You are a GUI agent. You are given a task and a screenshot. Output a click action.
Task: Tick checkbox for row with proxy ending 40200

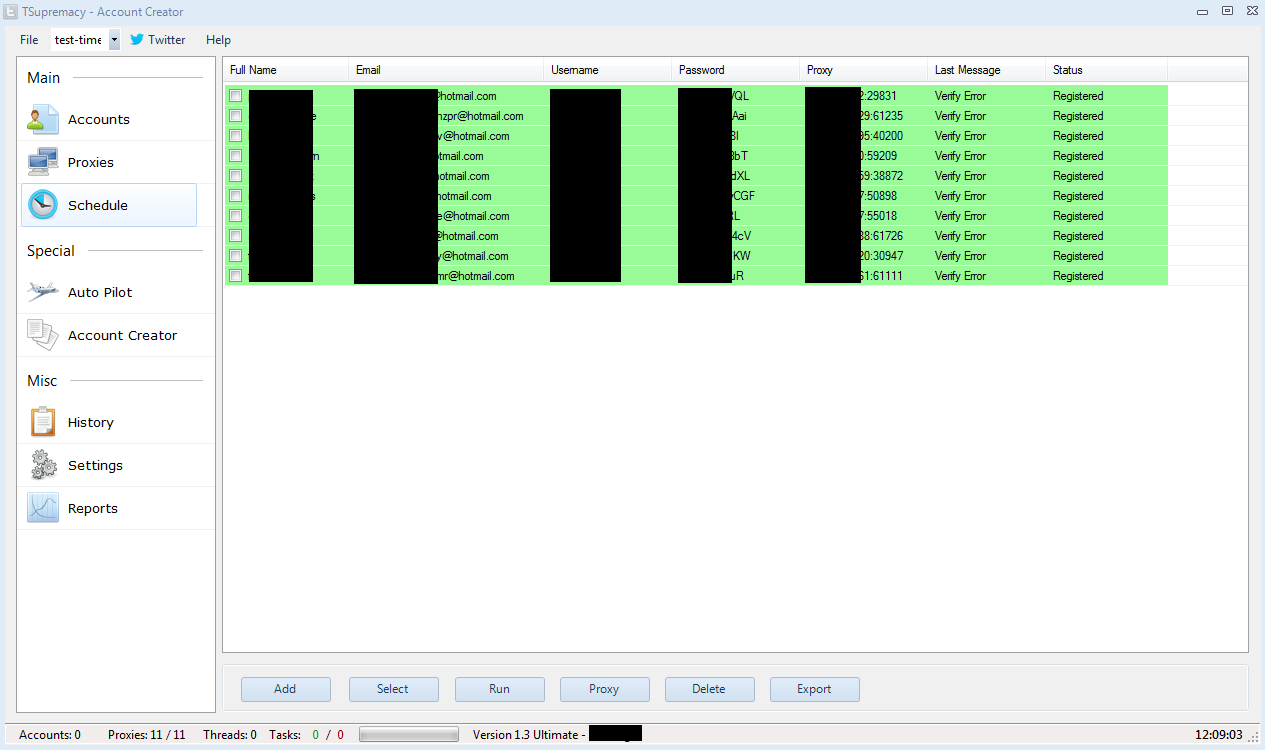235,136
